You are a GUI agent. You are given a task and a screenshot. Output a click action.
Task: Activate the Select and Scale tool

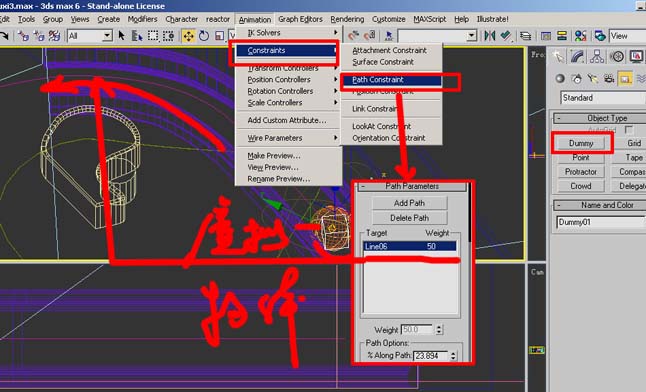220,36
